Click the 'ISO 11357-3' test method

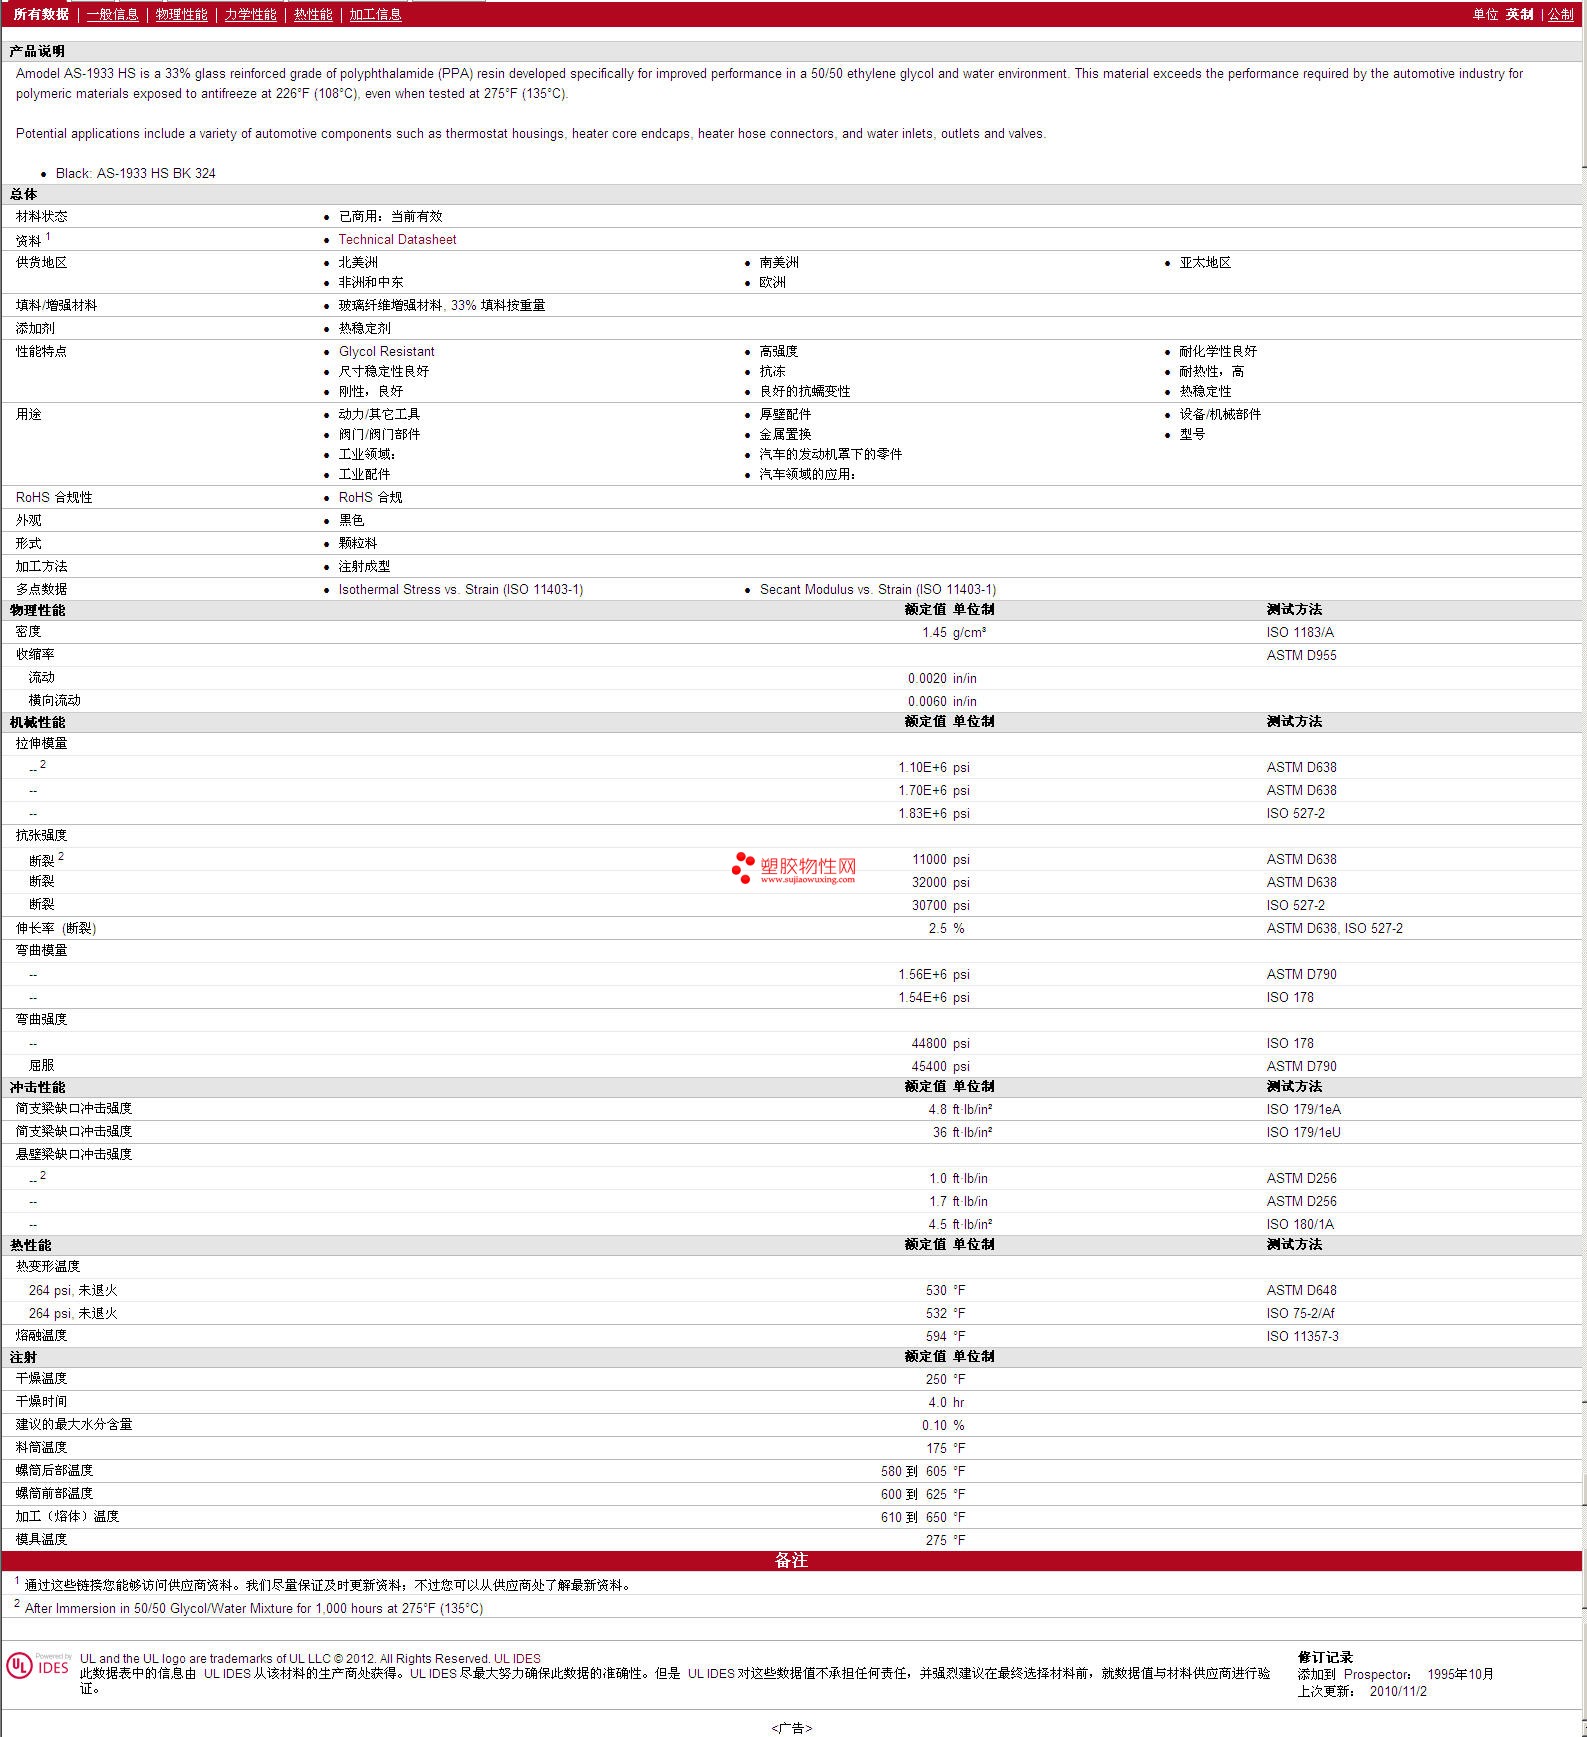(x=1302, y=1336)
